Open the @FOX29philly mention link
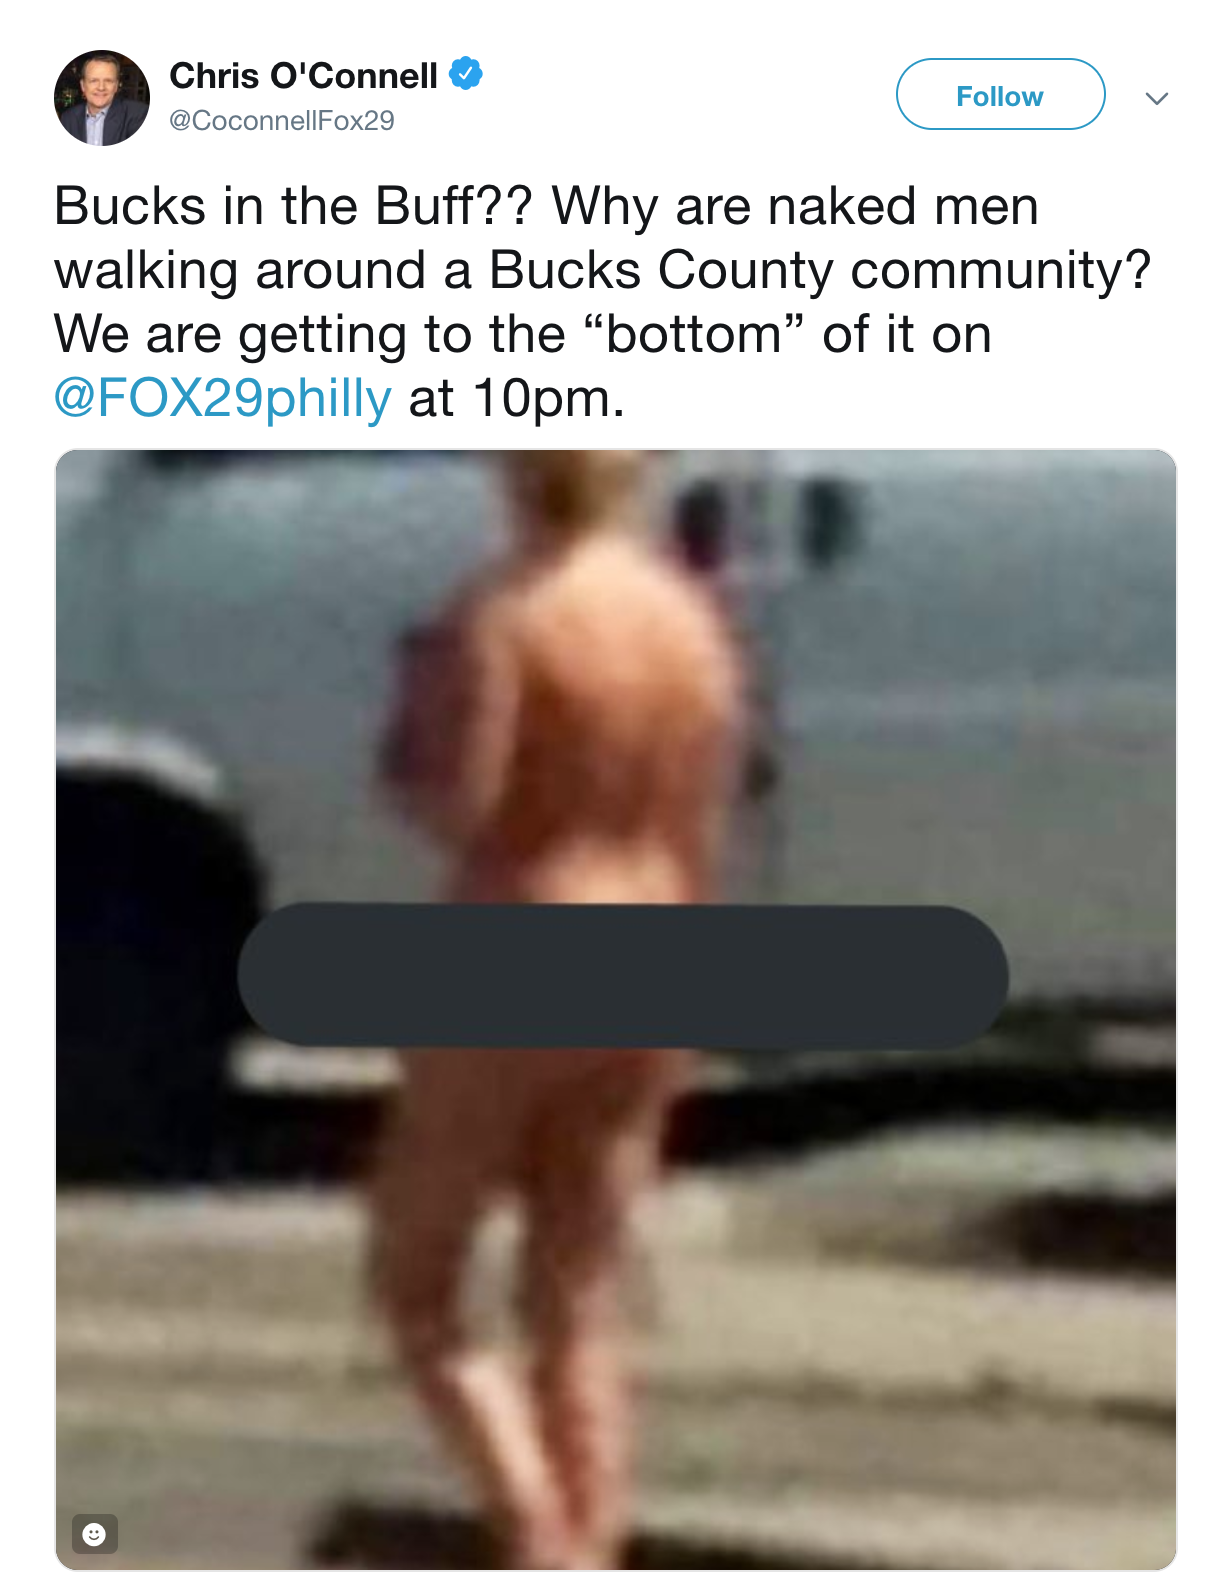 pyautogui.click(x=222, y=398)
